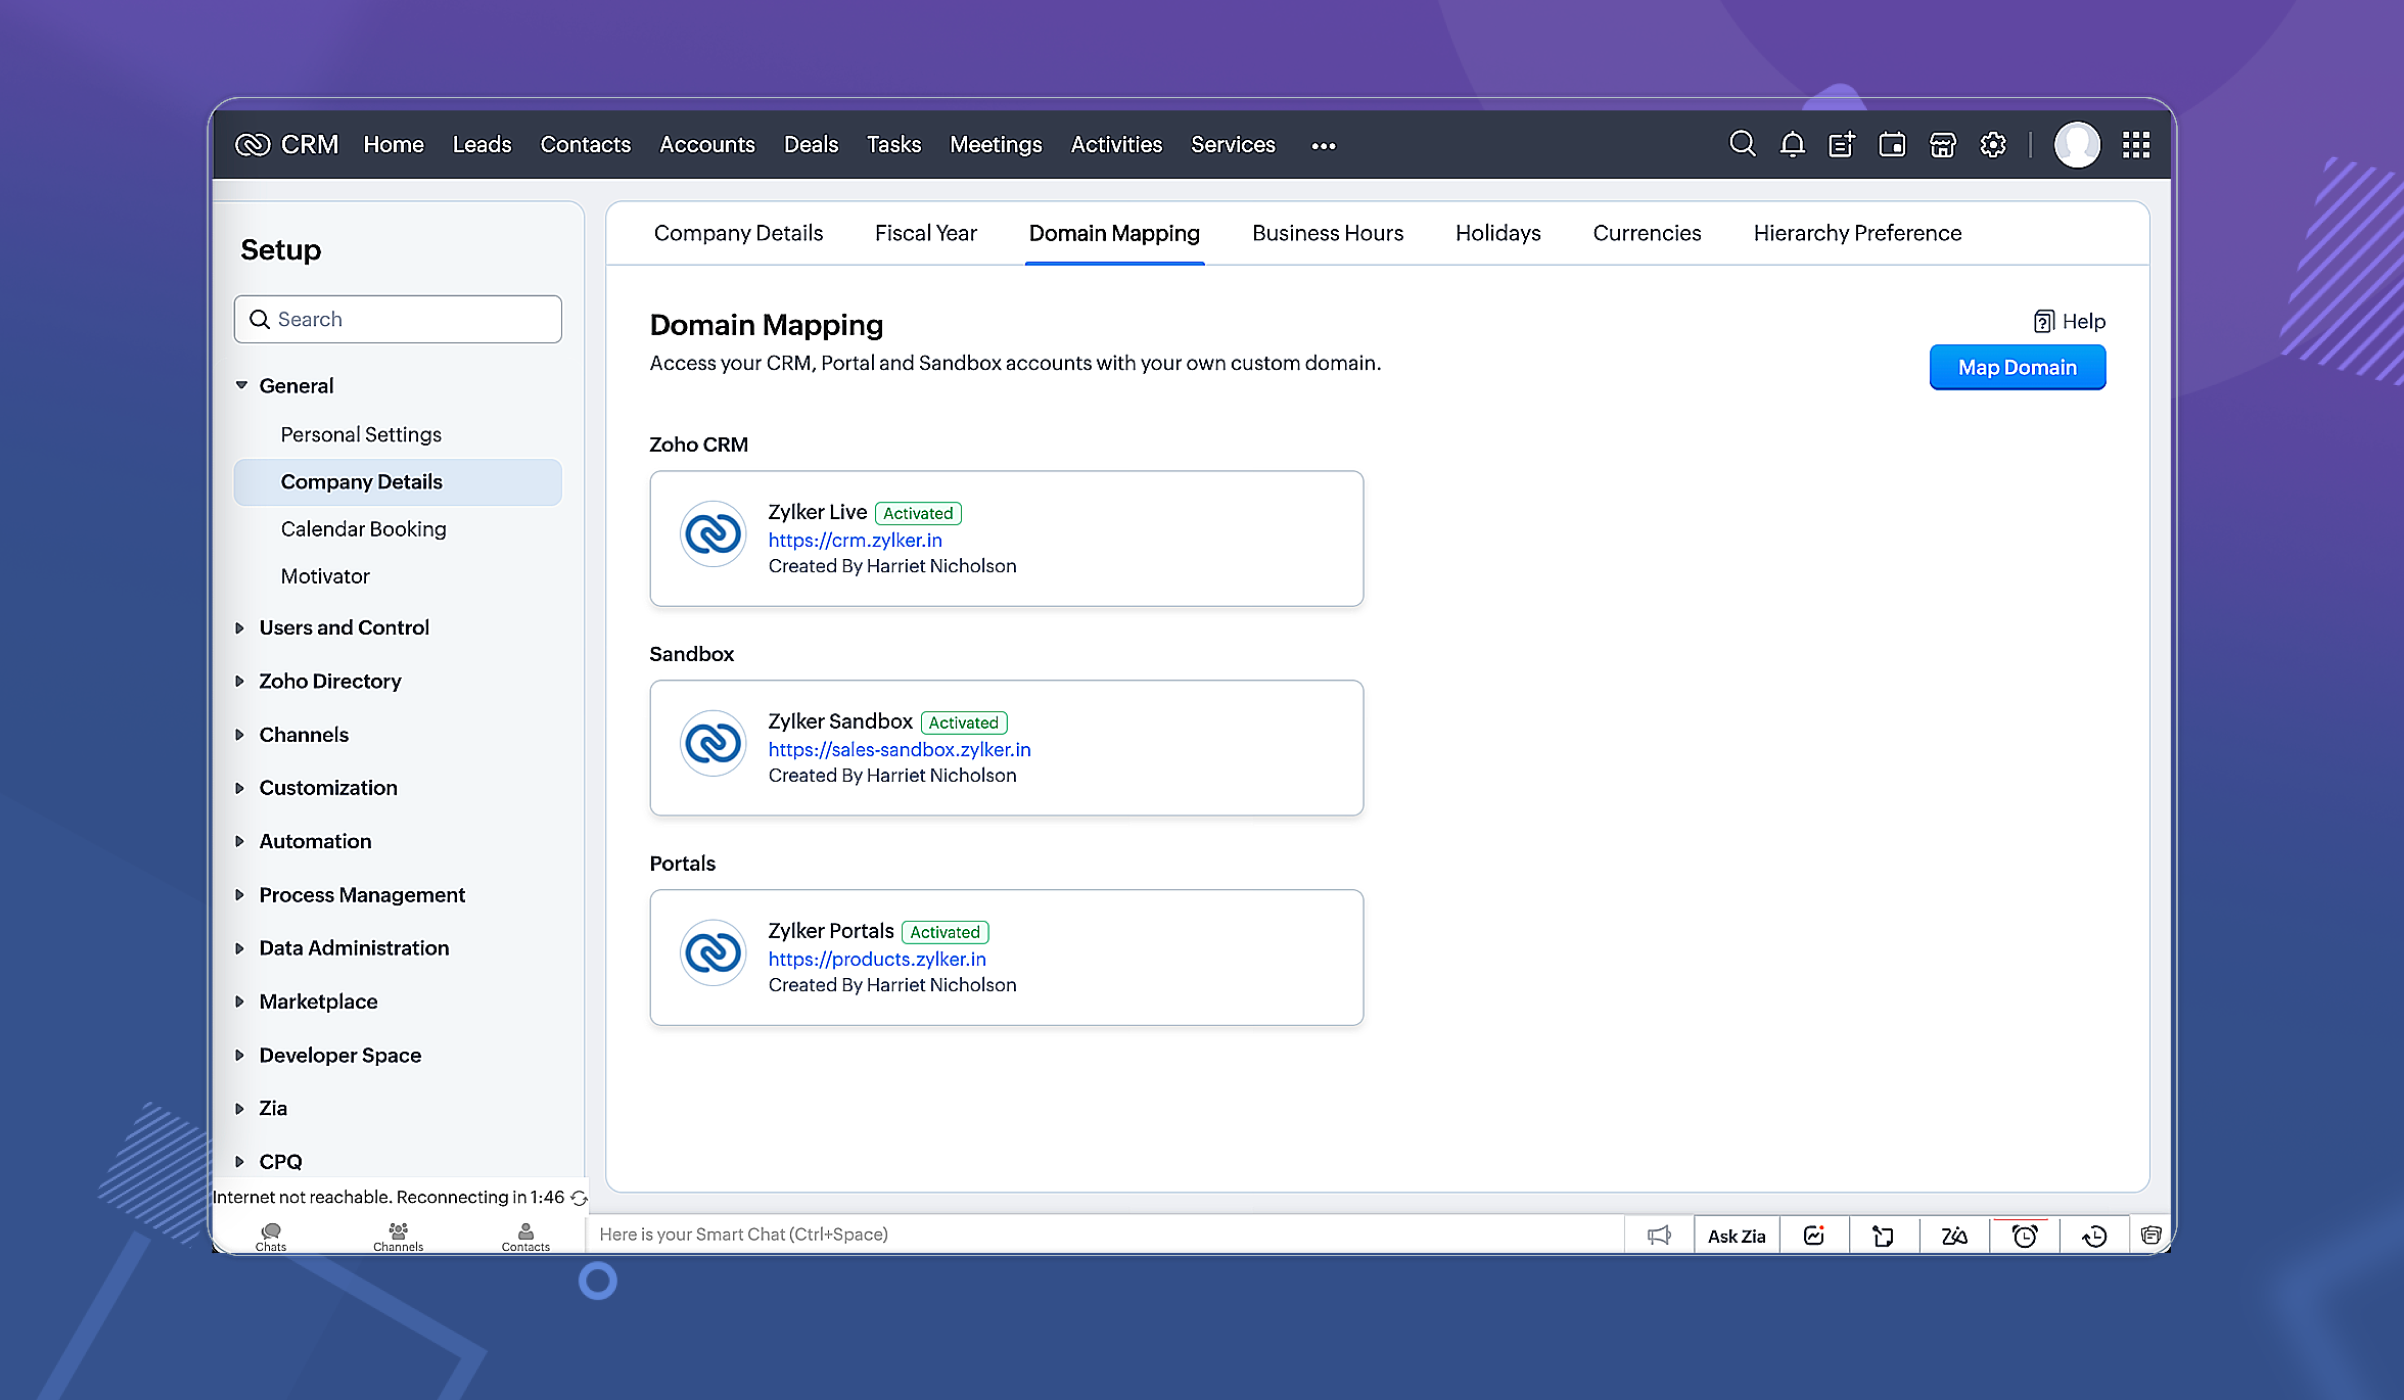Open the crm.zylker.in link
Screen dimensions: 2404x1400
(854, 540)
